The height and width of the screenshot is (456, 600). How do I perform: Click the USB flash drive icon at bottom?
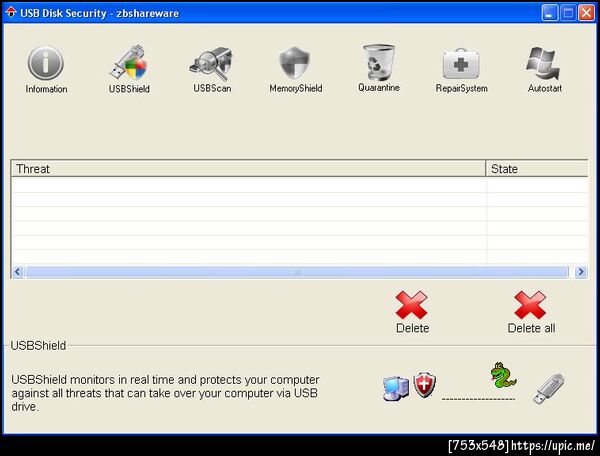(548, 389)
